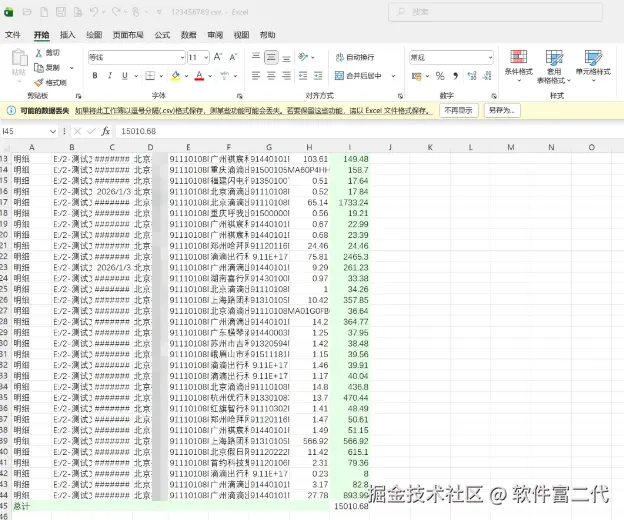Screen dimensions: 624x520
Task: Switch to Review (审阅) tab
Action: [x=215, y=35]
